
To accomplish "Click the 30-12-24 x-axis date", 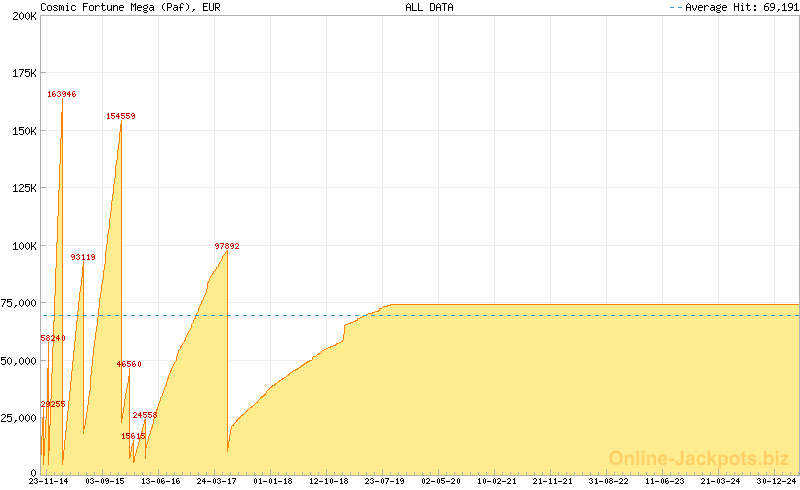I will click(777, 481).
